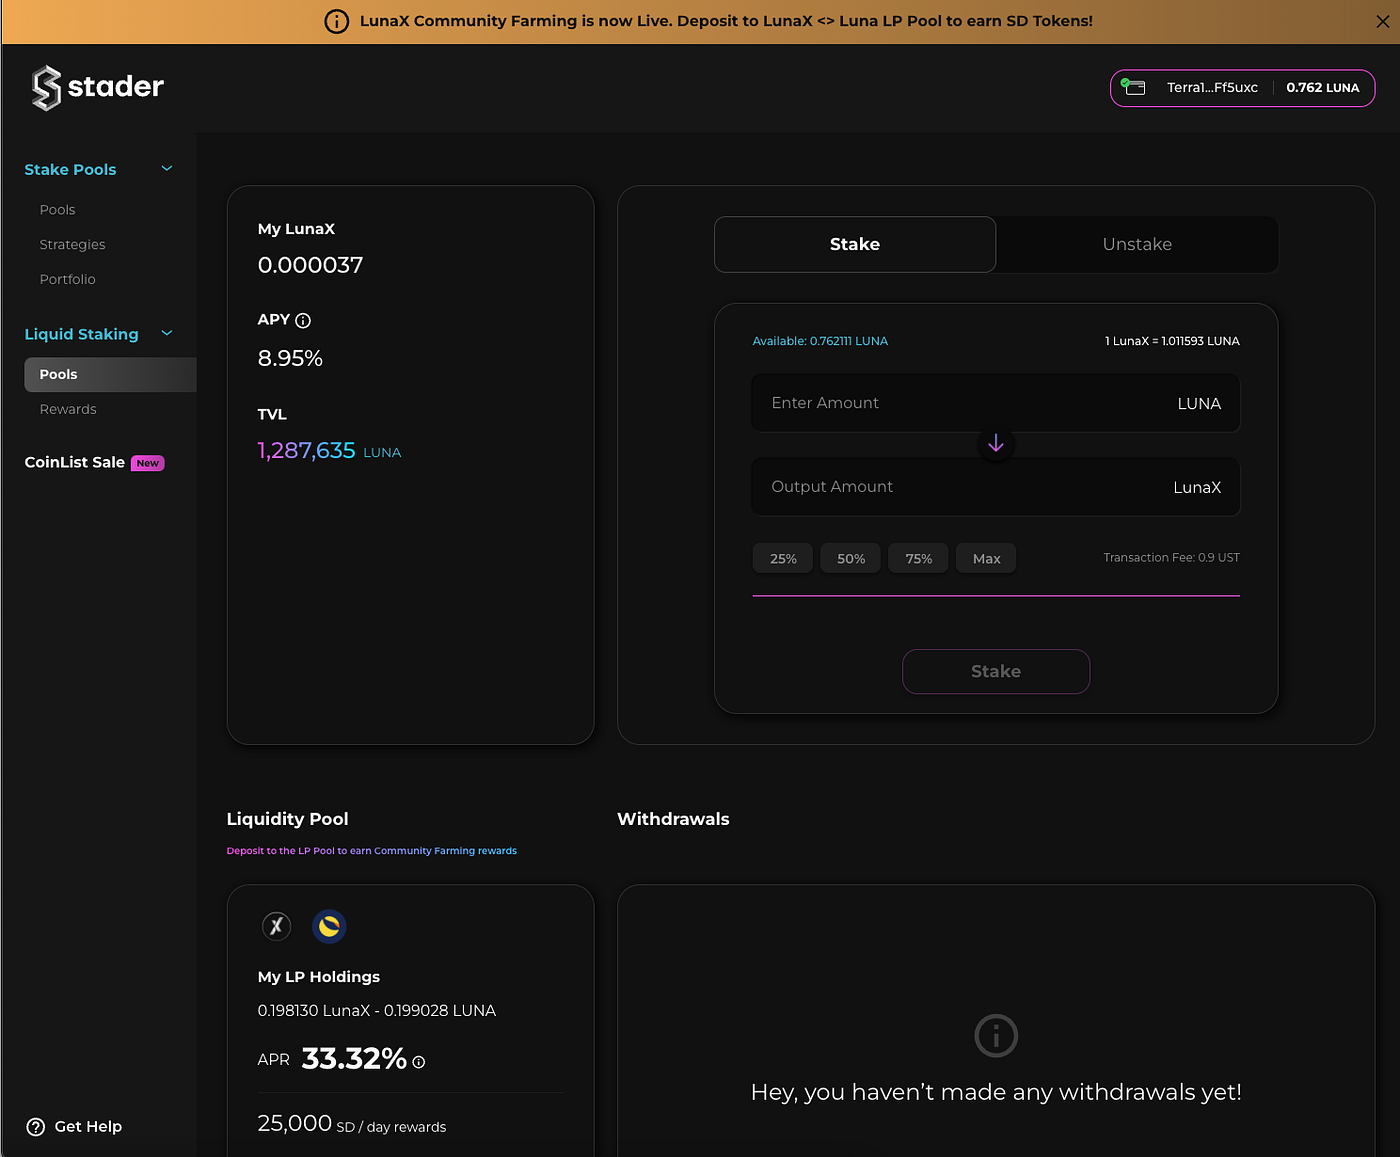Click the 1 LunaX = 1.011593 LUNA rate
Screen dimensions: 1400x1157
coord(1172,341)
